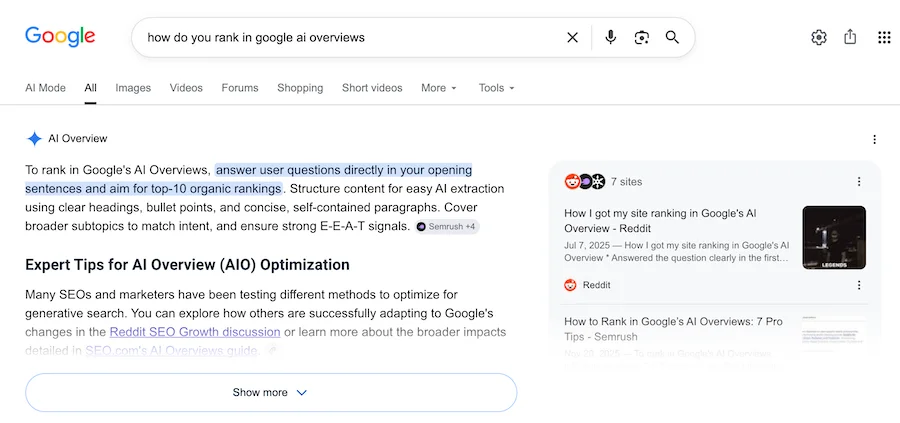Click the Google logo
This screenshot has height=423, width=900.
[x=60, y=37]
